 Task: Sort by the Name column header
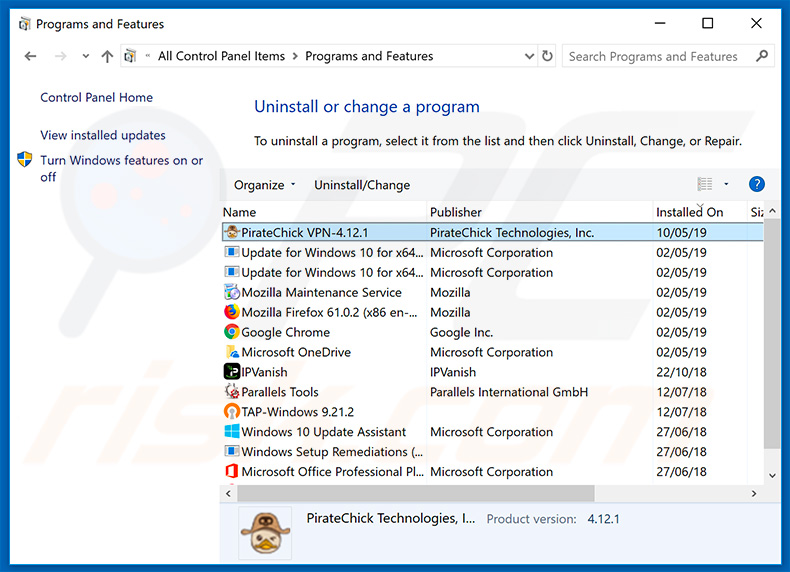(x=323, y=212)
